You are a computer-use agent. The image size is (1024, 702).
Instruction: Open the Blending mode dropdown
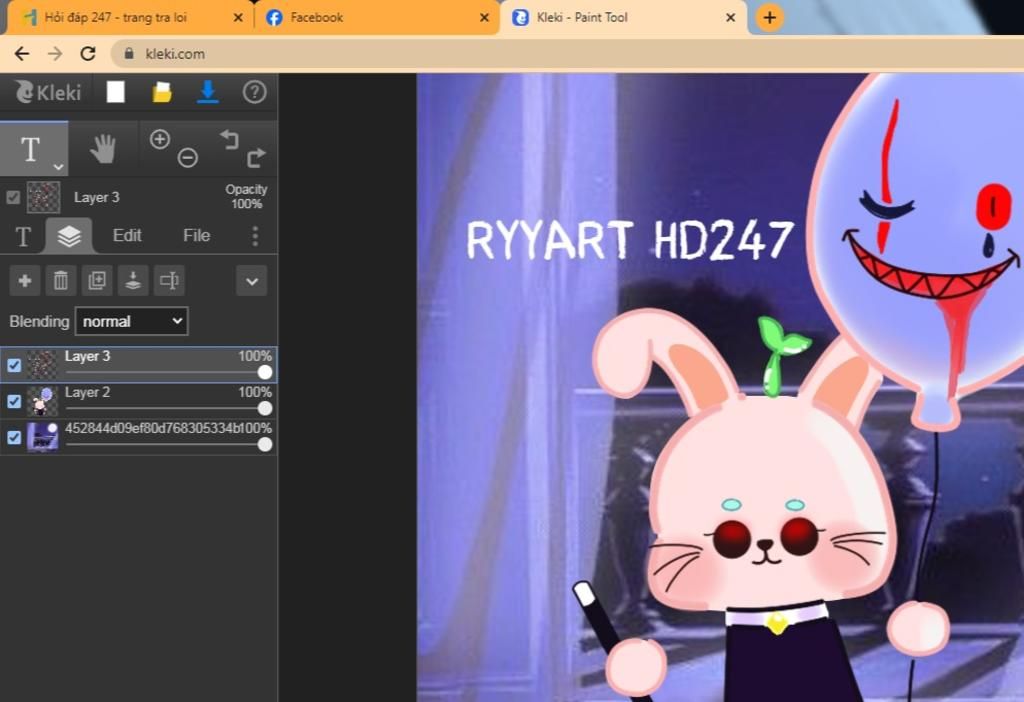click(131, 321)
